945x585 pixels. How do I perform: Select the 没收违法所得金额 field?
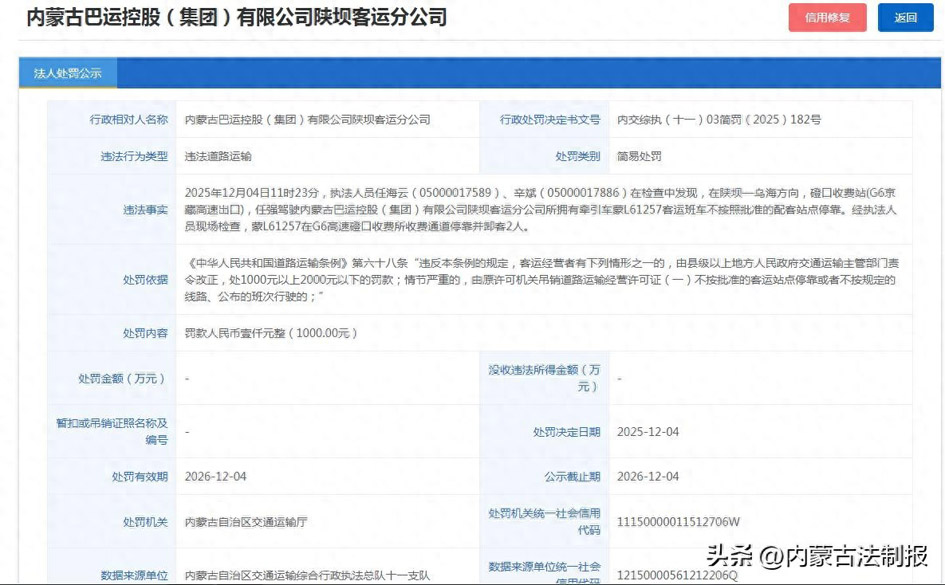click(544, 378)
